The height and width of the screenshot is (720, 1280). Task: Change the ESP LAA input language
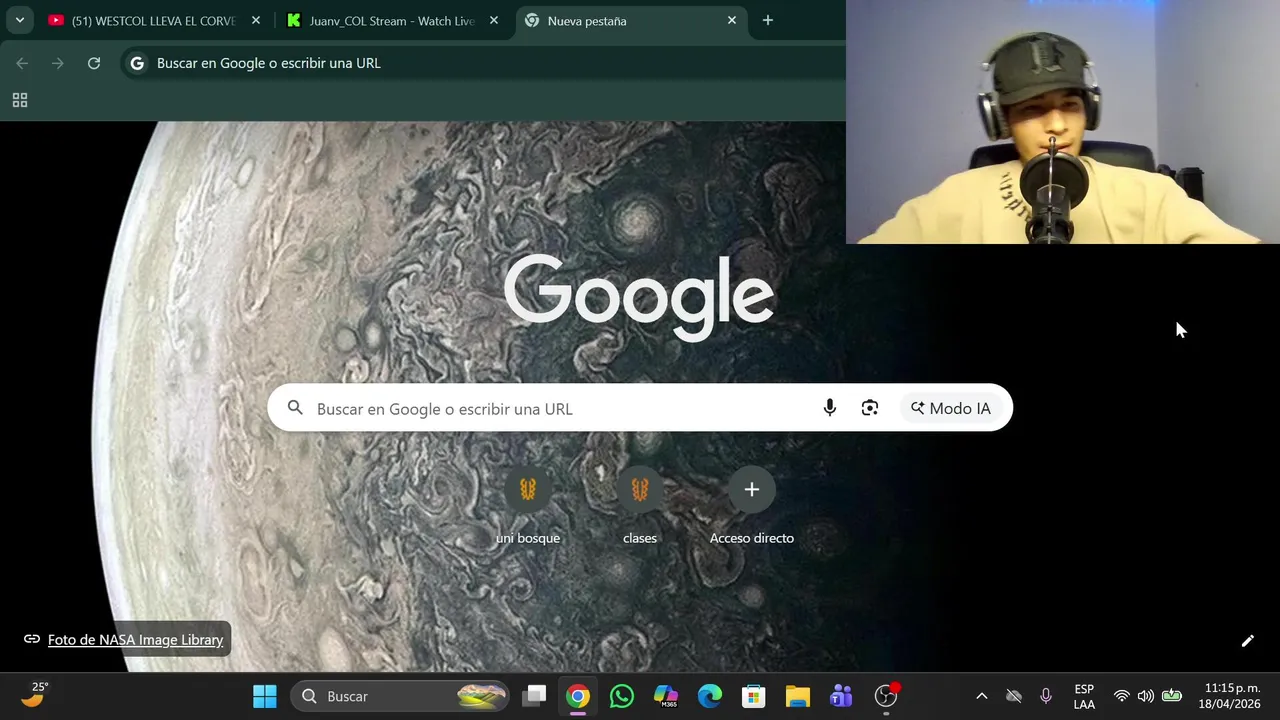(1084, 696)
